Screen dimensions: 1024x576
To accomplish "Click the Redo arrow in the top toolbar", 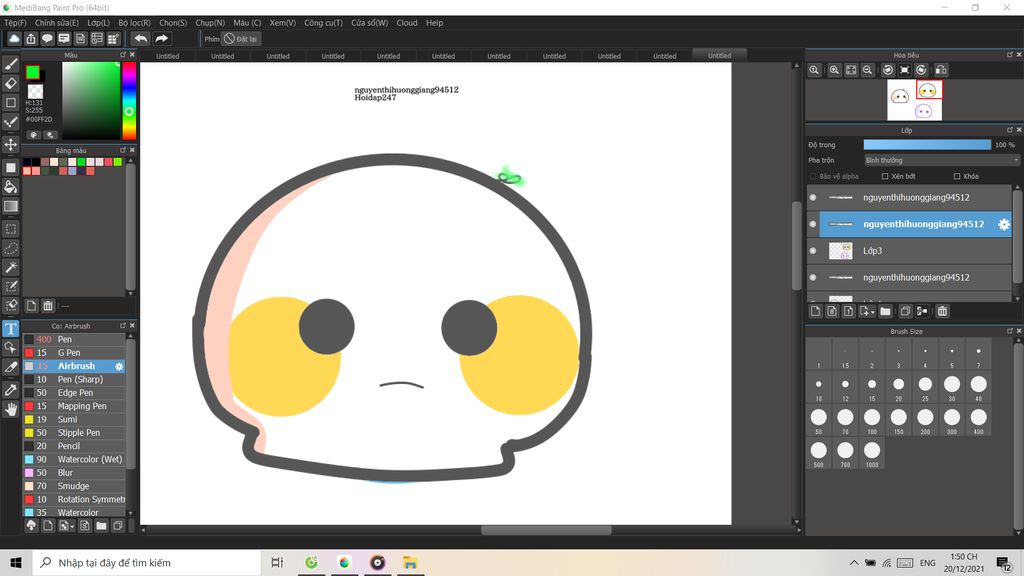I will tap(161, 39).
